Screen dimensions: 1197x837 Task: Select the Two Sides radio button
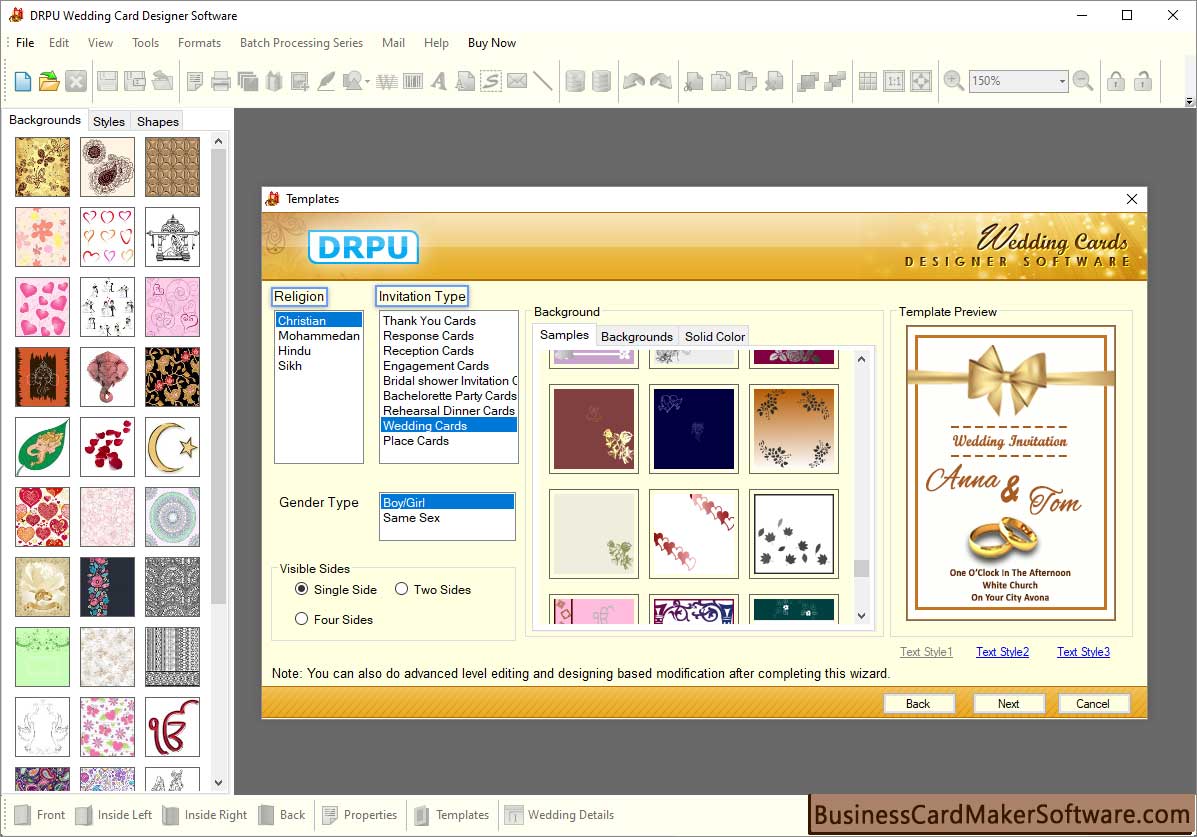(402, 589)
